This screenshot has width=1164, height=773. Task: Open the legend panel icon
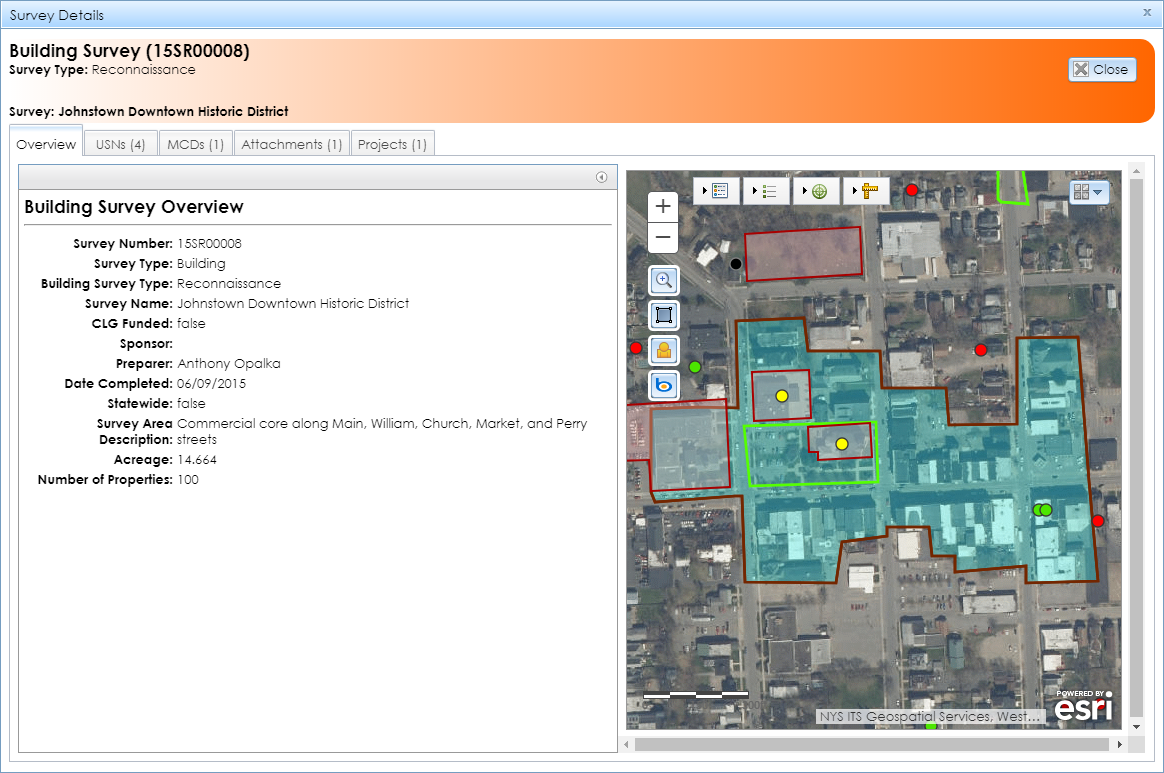(x=721, y=191)
